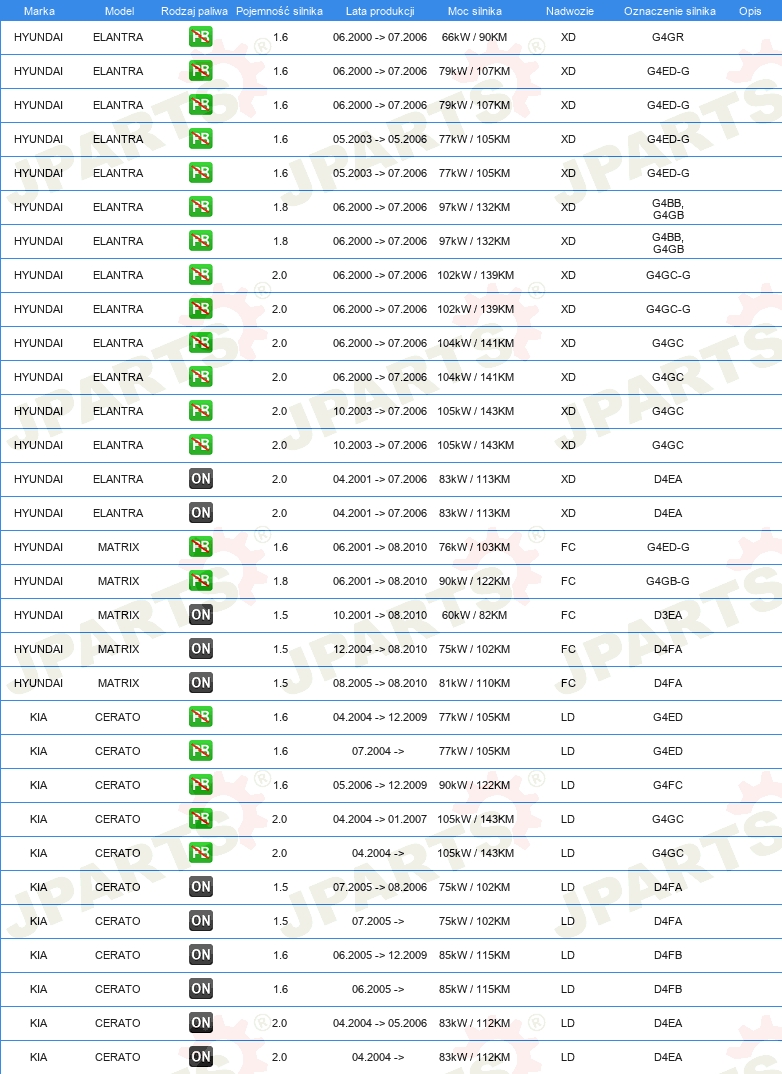Click the petrol fuel icon for Elantra G4GR
The image size is (782, 1074).
[x=201, y=37]
